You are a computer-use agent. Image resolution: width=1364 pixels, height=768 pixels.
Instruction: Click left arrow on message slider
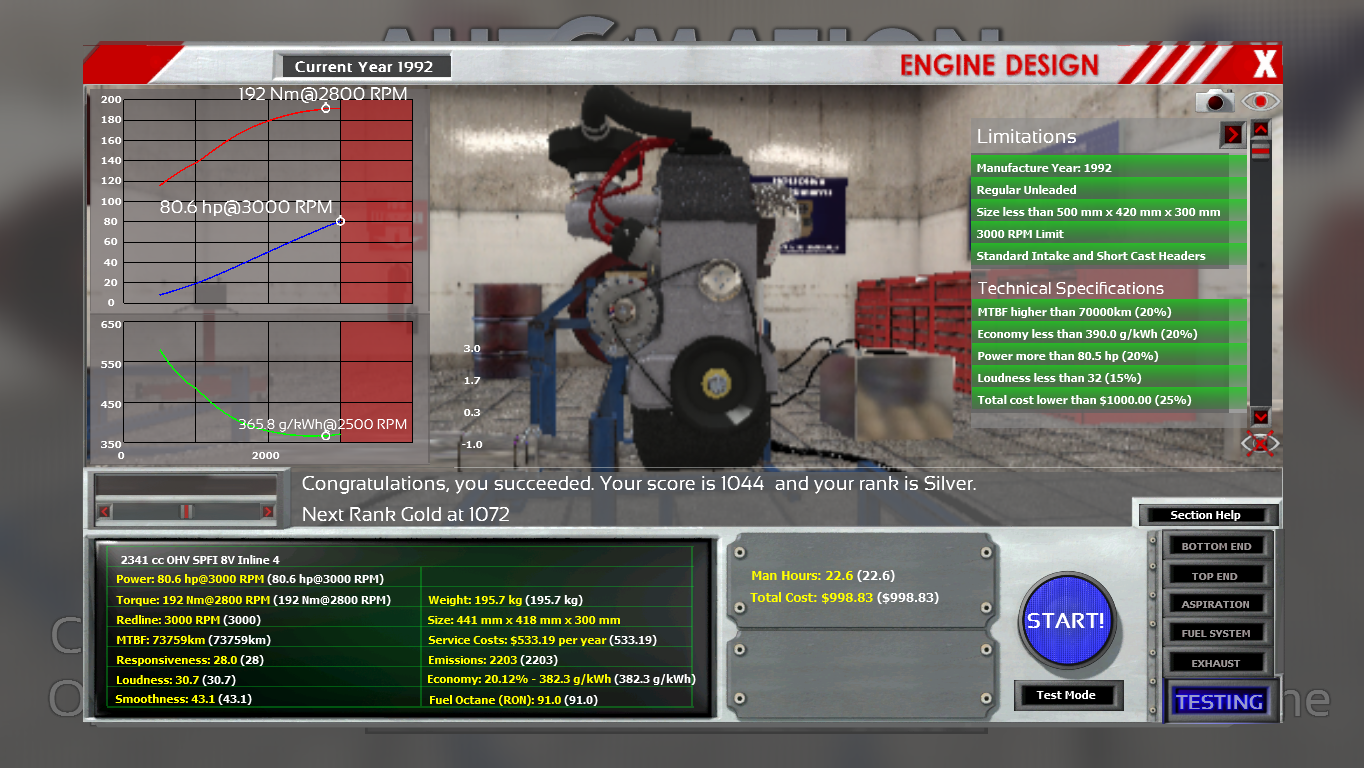coord(103,511)
